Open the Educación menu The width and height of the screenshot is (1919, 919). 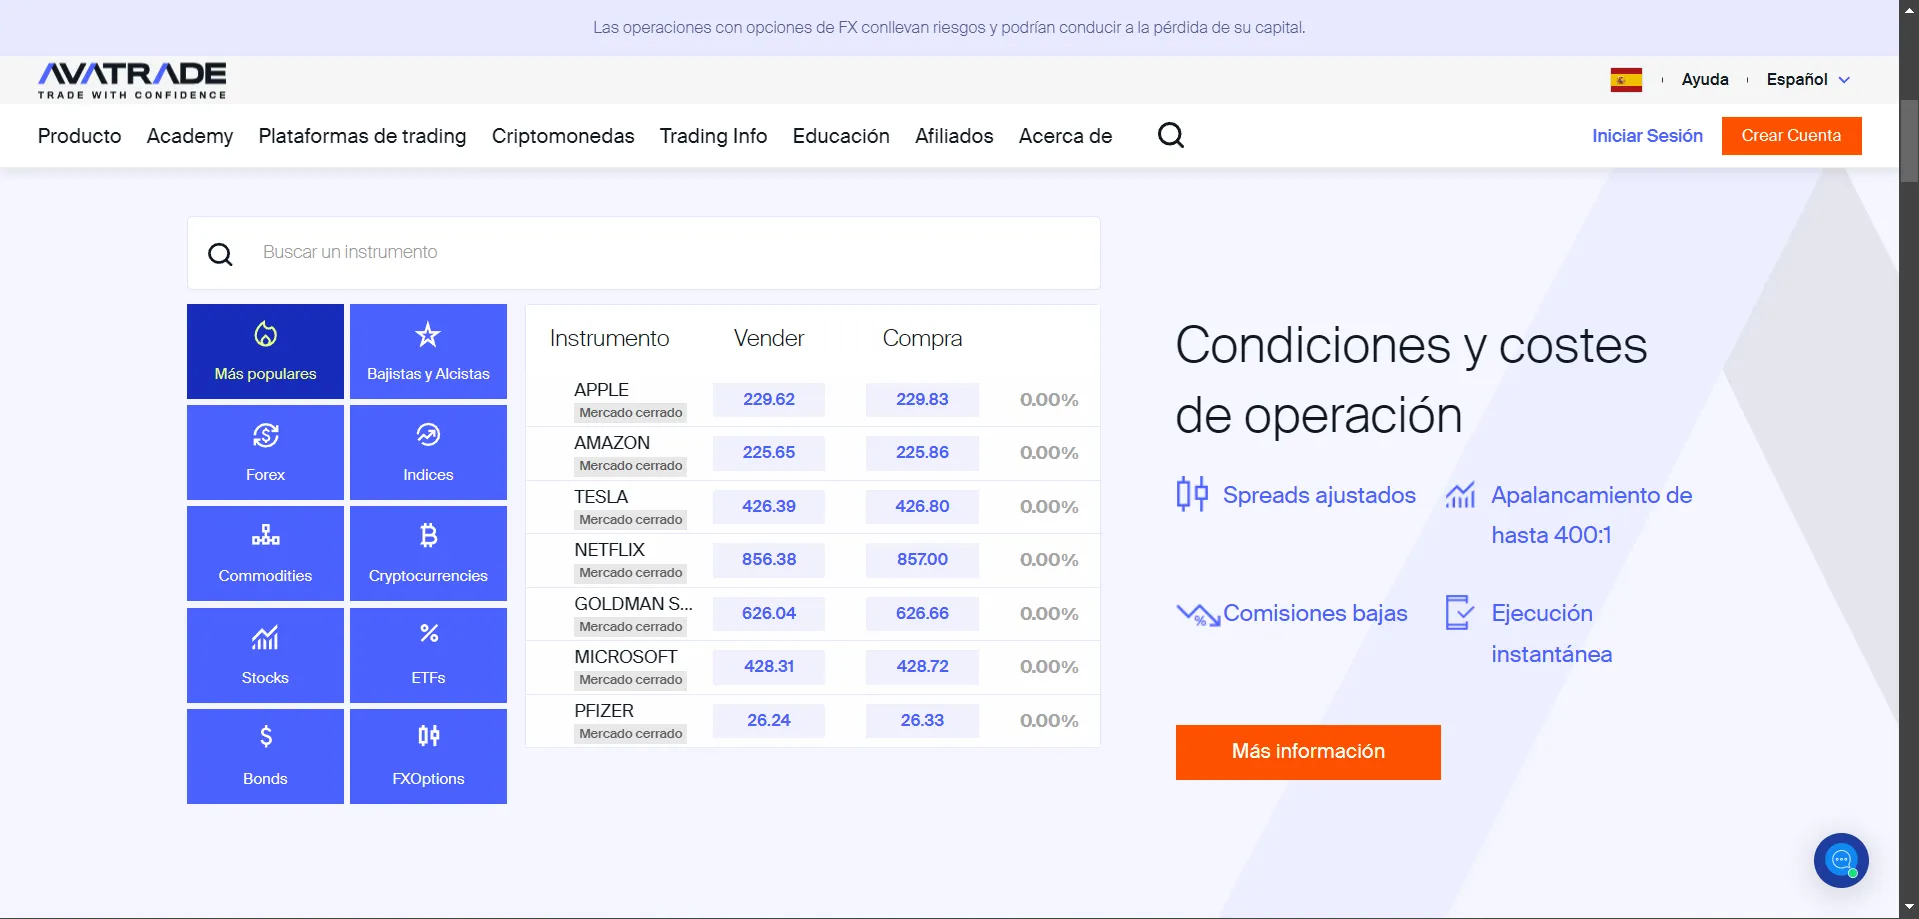pyautogui.click(x=841, y=136)
